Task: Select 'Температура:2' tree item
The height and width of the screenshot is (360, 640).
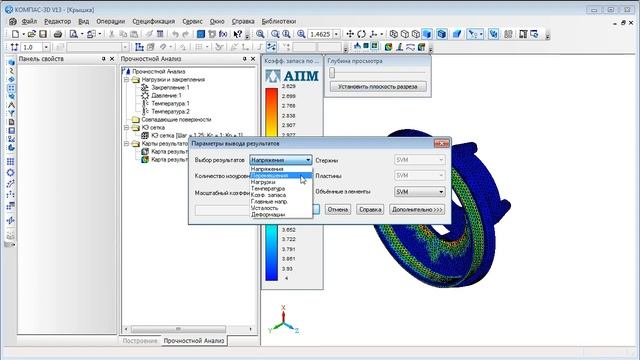Action: pyautogui.click(x=170, y=111)
